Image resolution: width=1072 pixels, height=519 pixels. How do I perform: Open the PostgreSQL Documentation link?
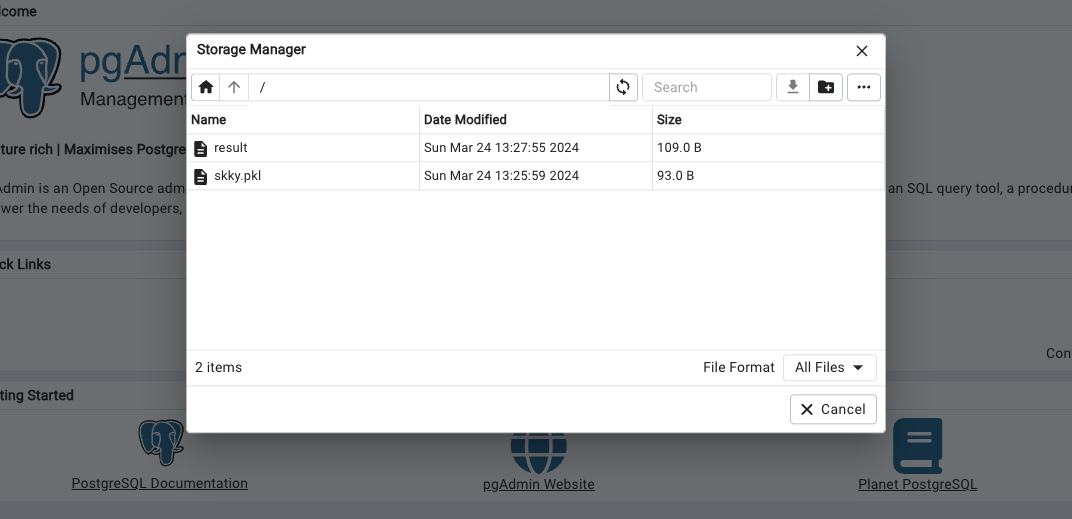point(160,483)
